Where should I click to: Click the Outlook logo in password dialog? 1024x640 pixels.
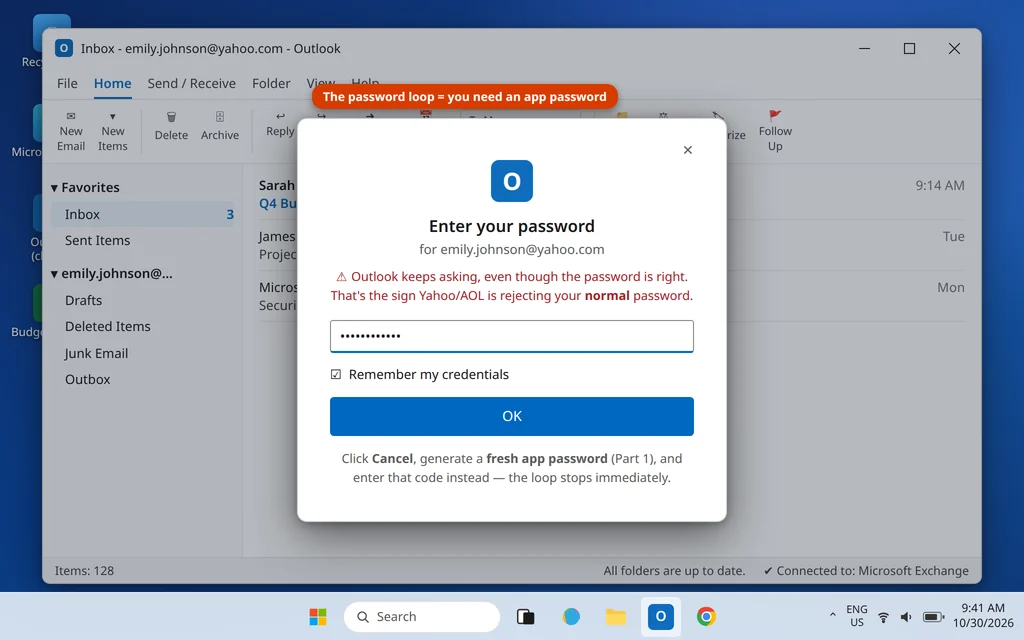point(511,181)
